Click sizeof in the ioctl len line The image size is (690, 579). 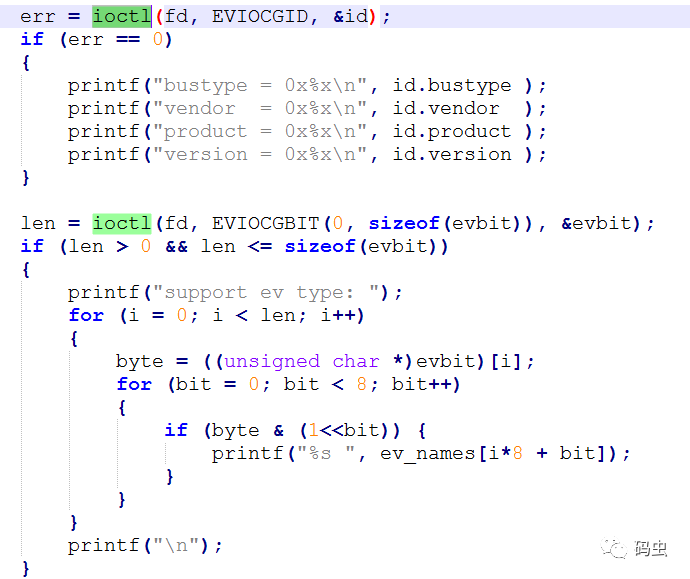point(404,223)
